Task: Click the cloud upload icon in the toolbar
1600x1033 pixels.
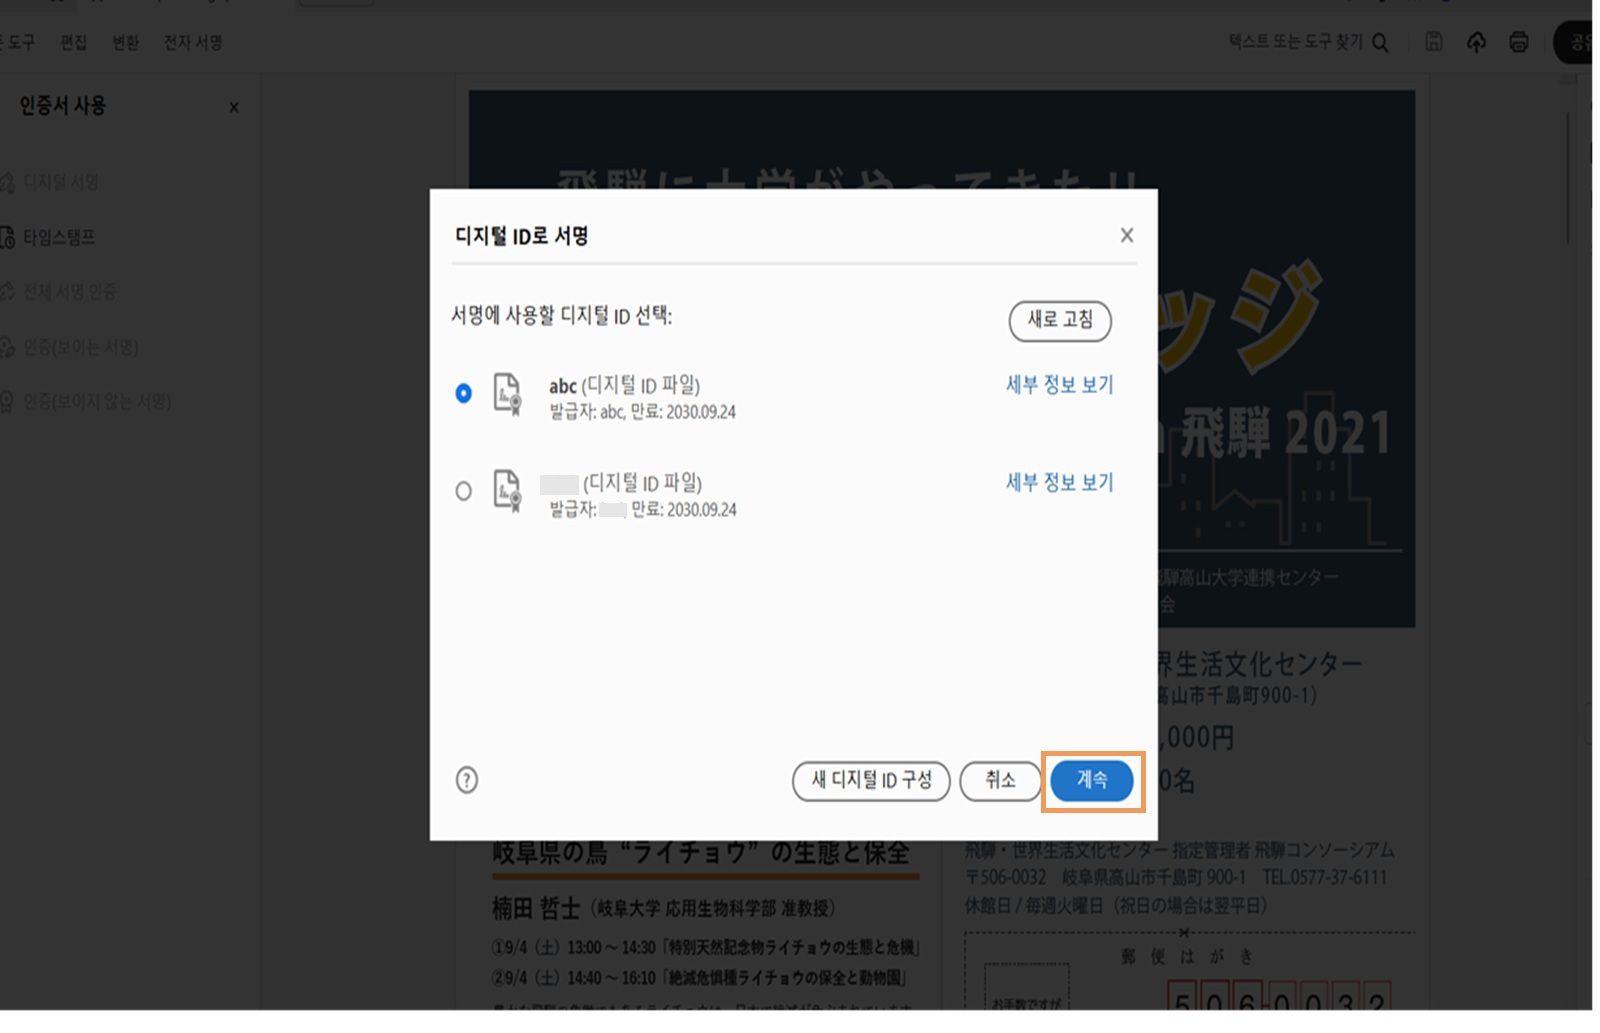Action: click(1476, 42)
